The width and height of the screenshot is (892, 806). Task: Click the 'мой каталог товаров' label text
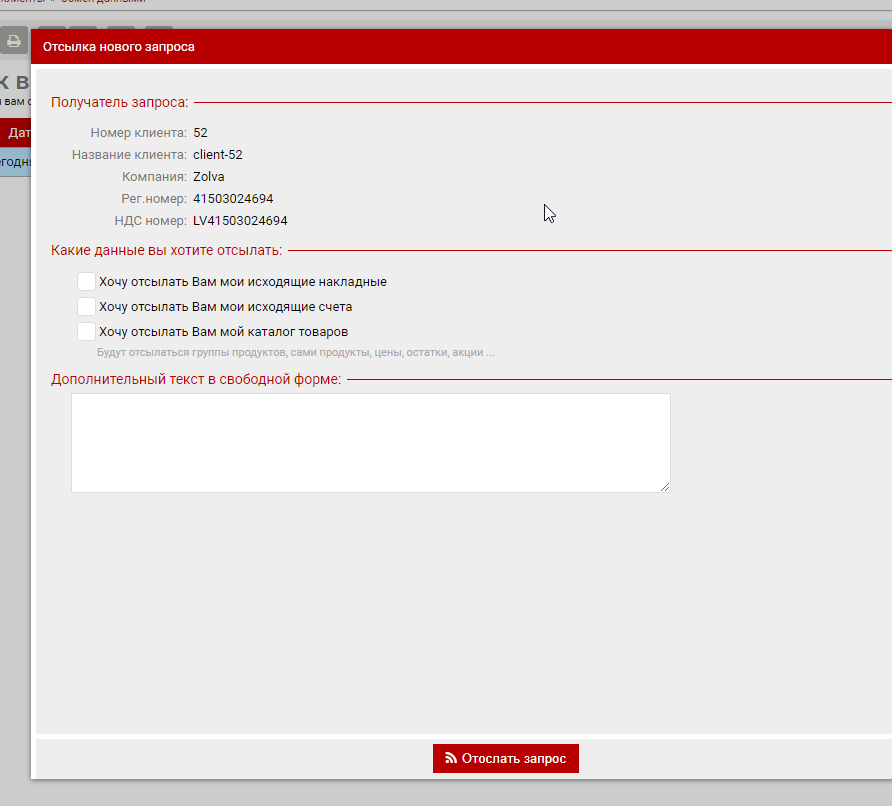[x=223, y=331]
